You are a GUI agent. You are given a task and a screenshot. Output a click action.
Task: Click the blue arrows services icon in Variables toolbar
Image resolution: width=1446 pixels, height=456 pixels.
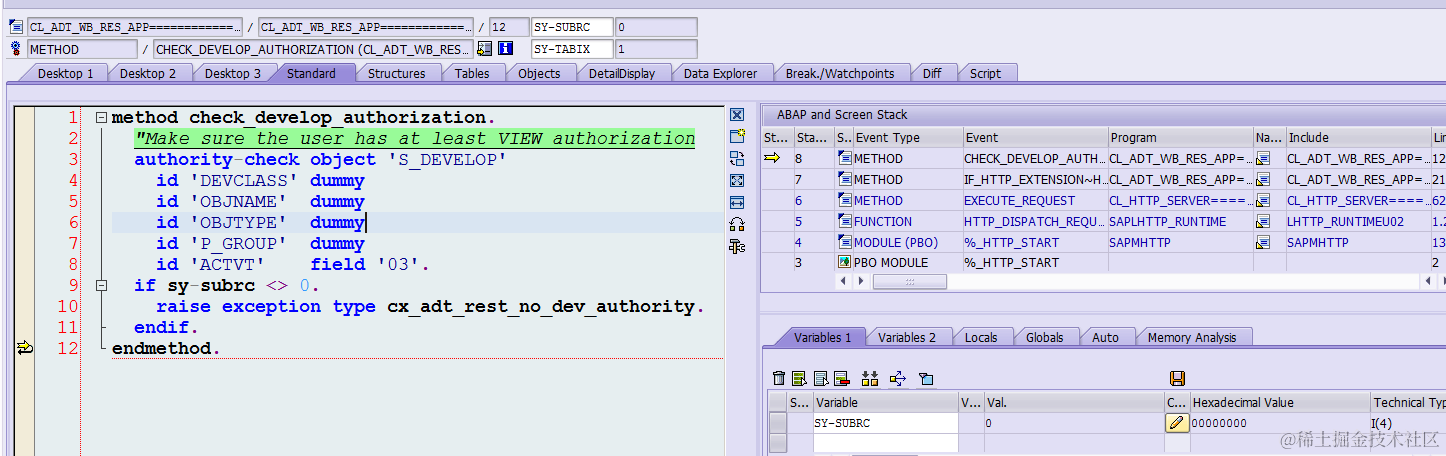pos(897,378)
